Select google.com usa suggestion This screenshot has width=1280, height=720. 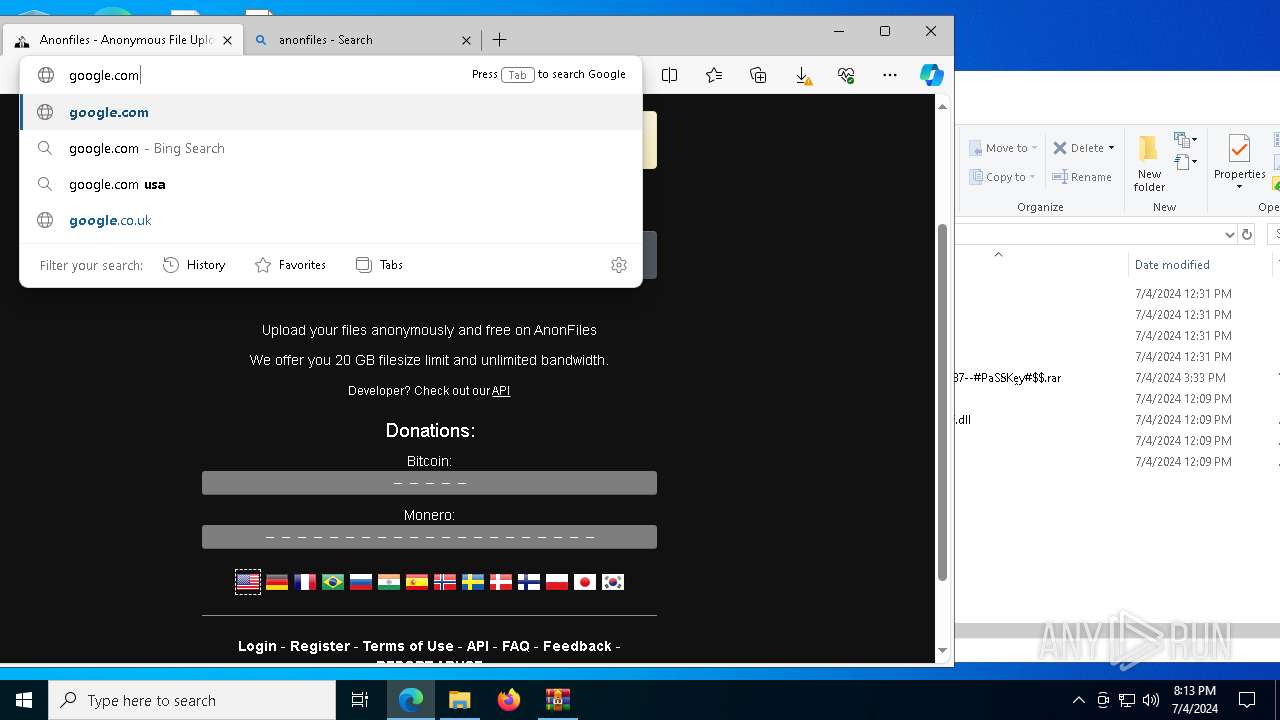click(331, 184)
